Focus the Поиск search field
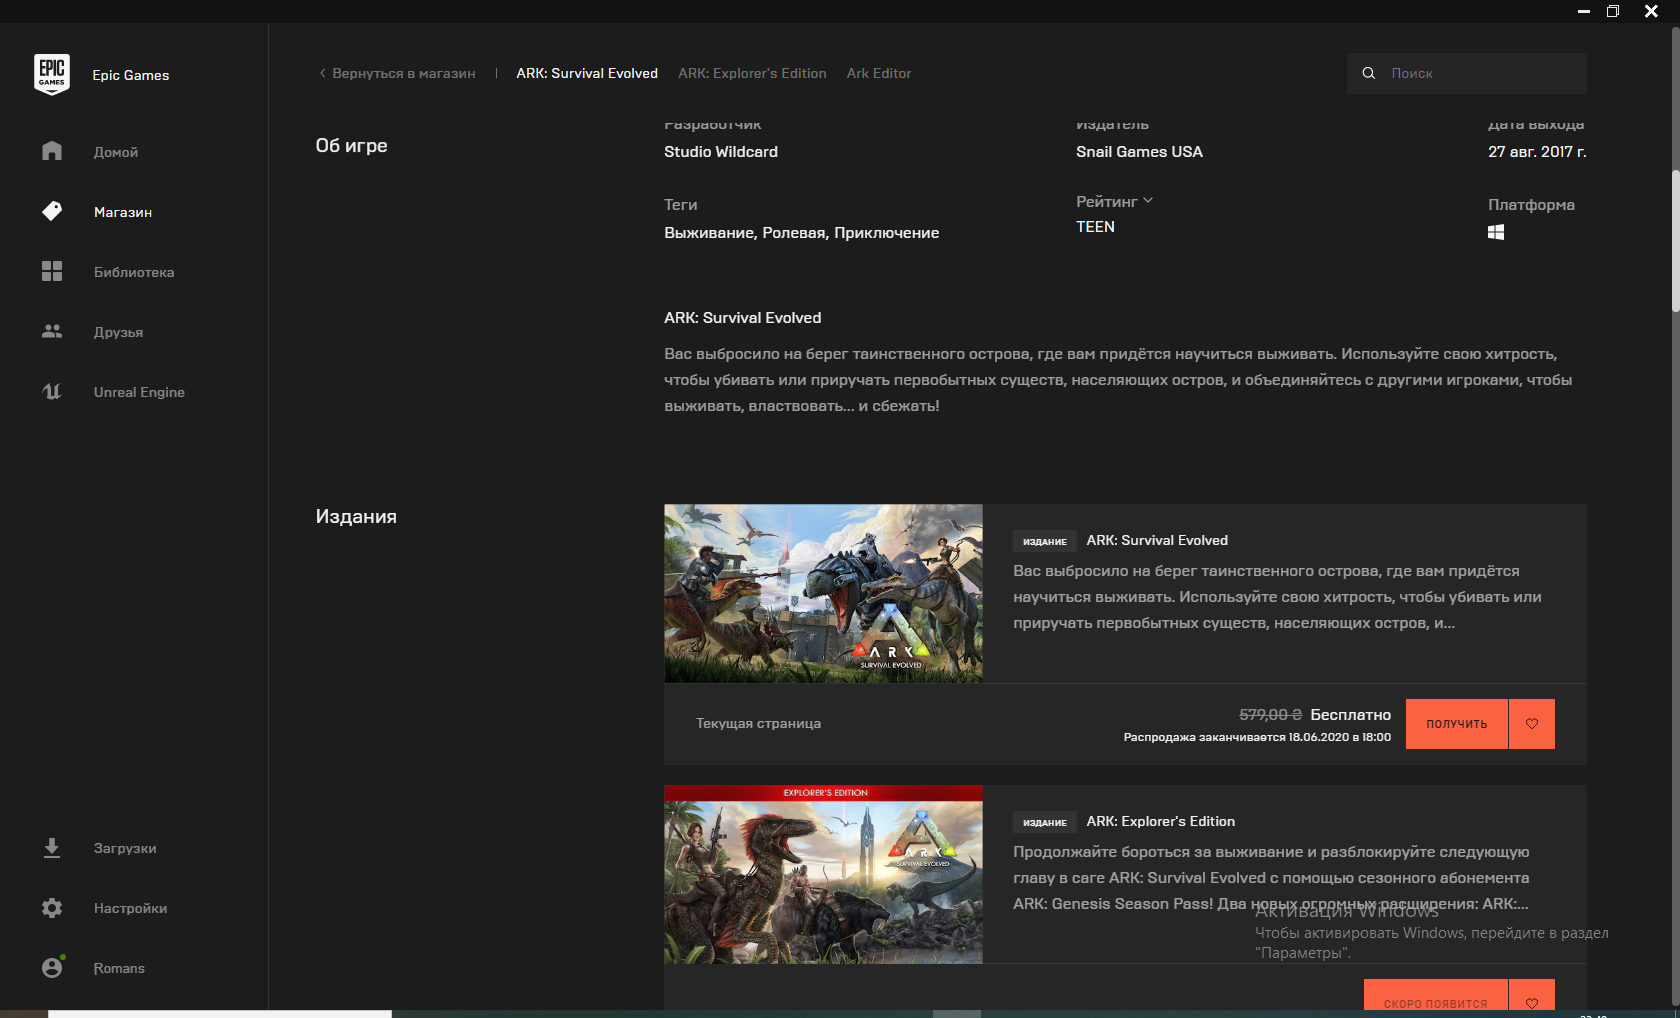 tap(1467, 73)
